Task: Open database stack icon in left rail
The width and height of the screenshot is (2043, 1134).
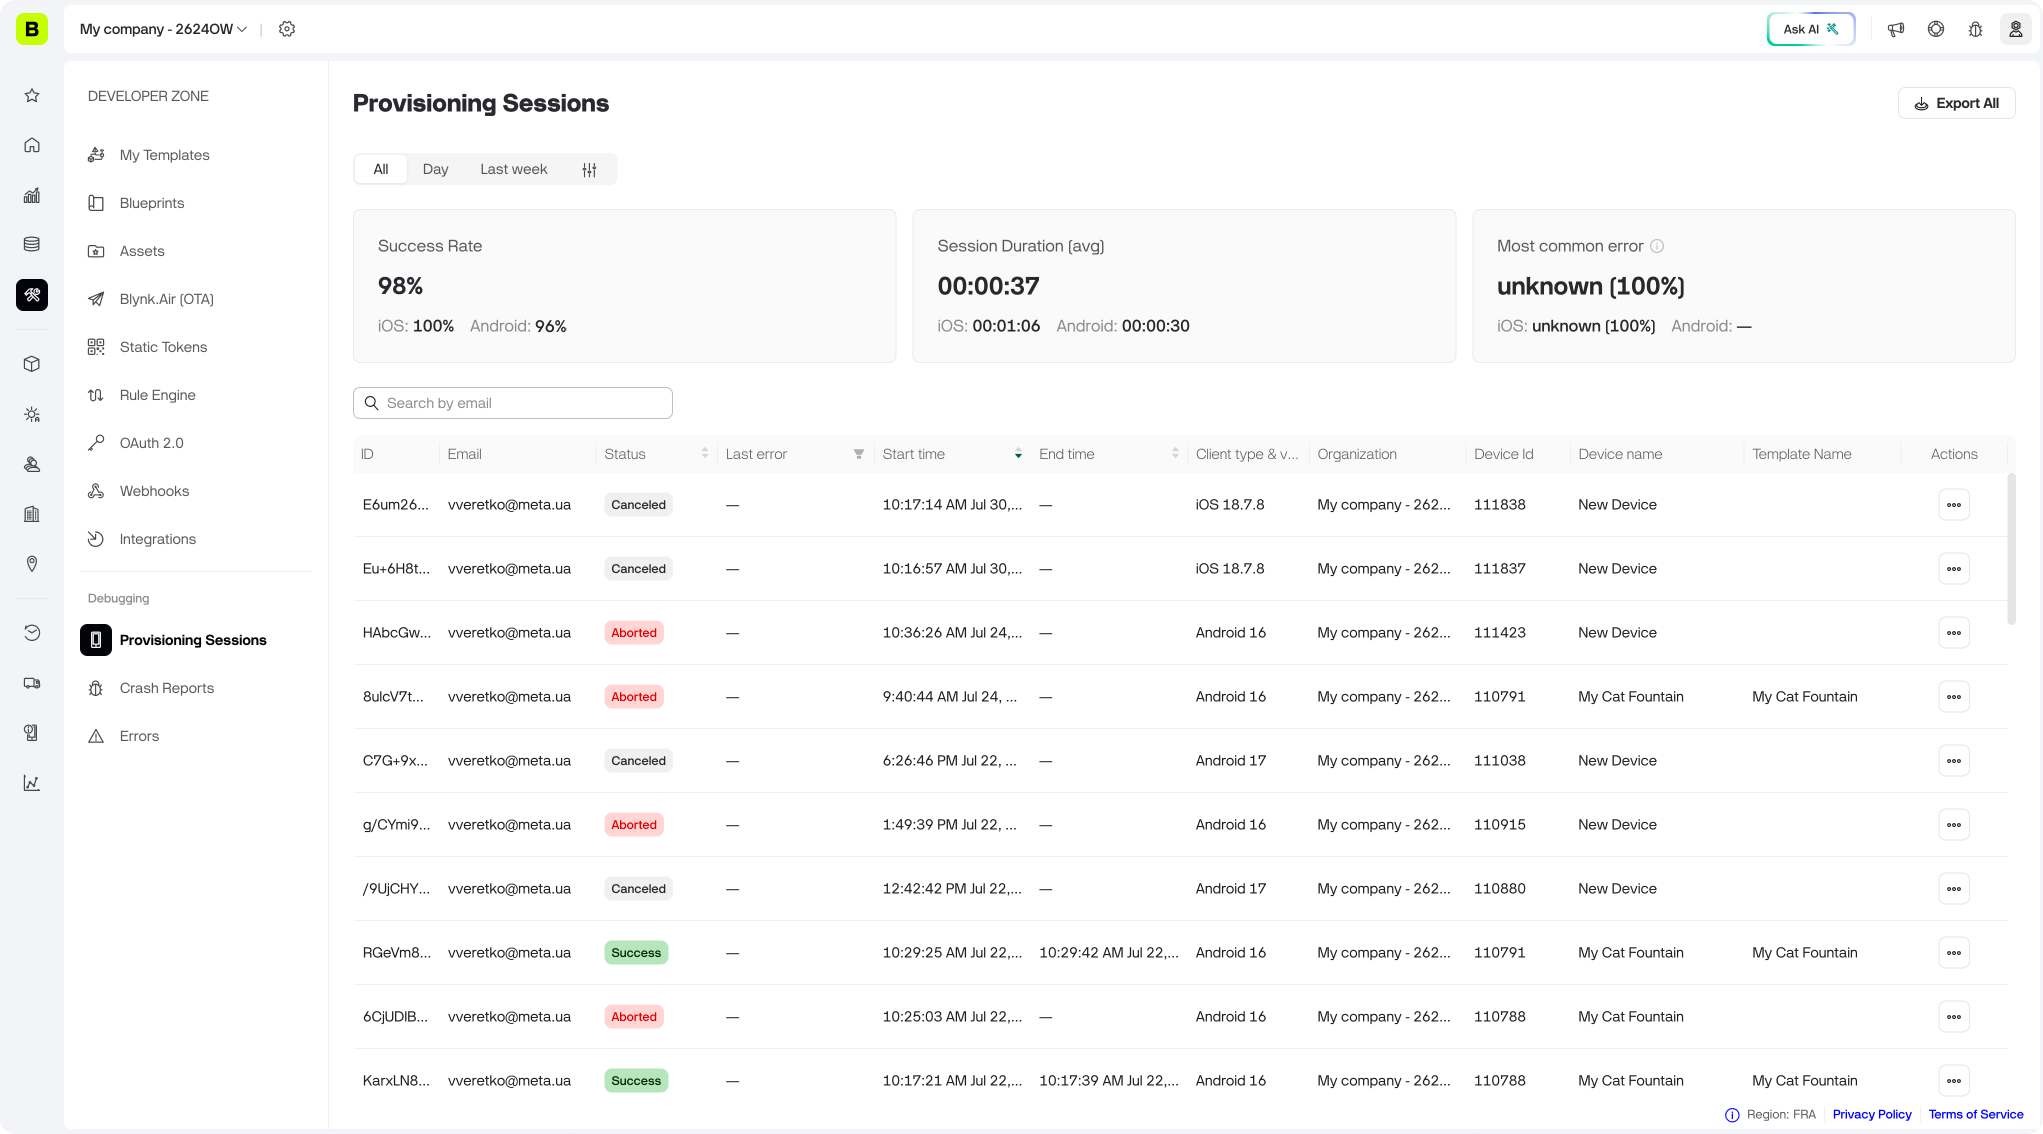Action: click(32, 244)
